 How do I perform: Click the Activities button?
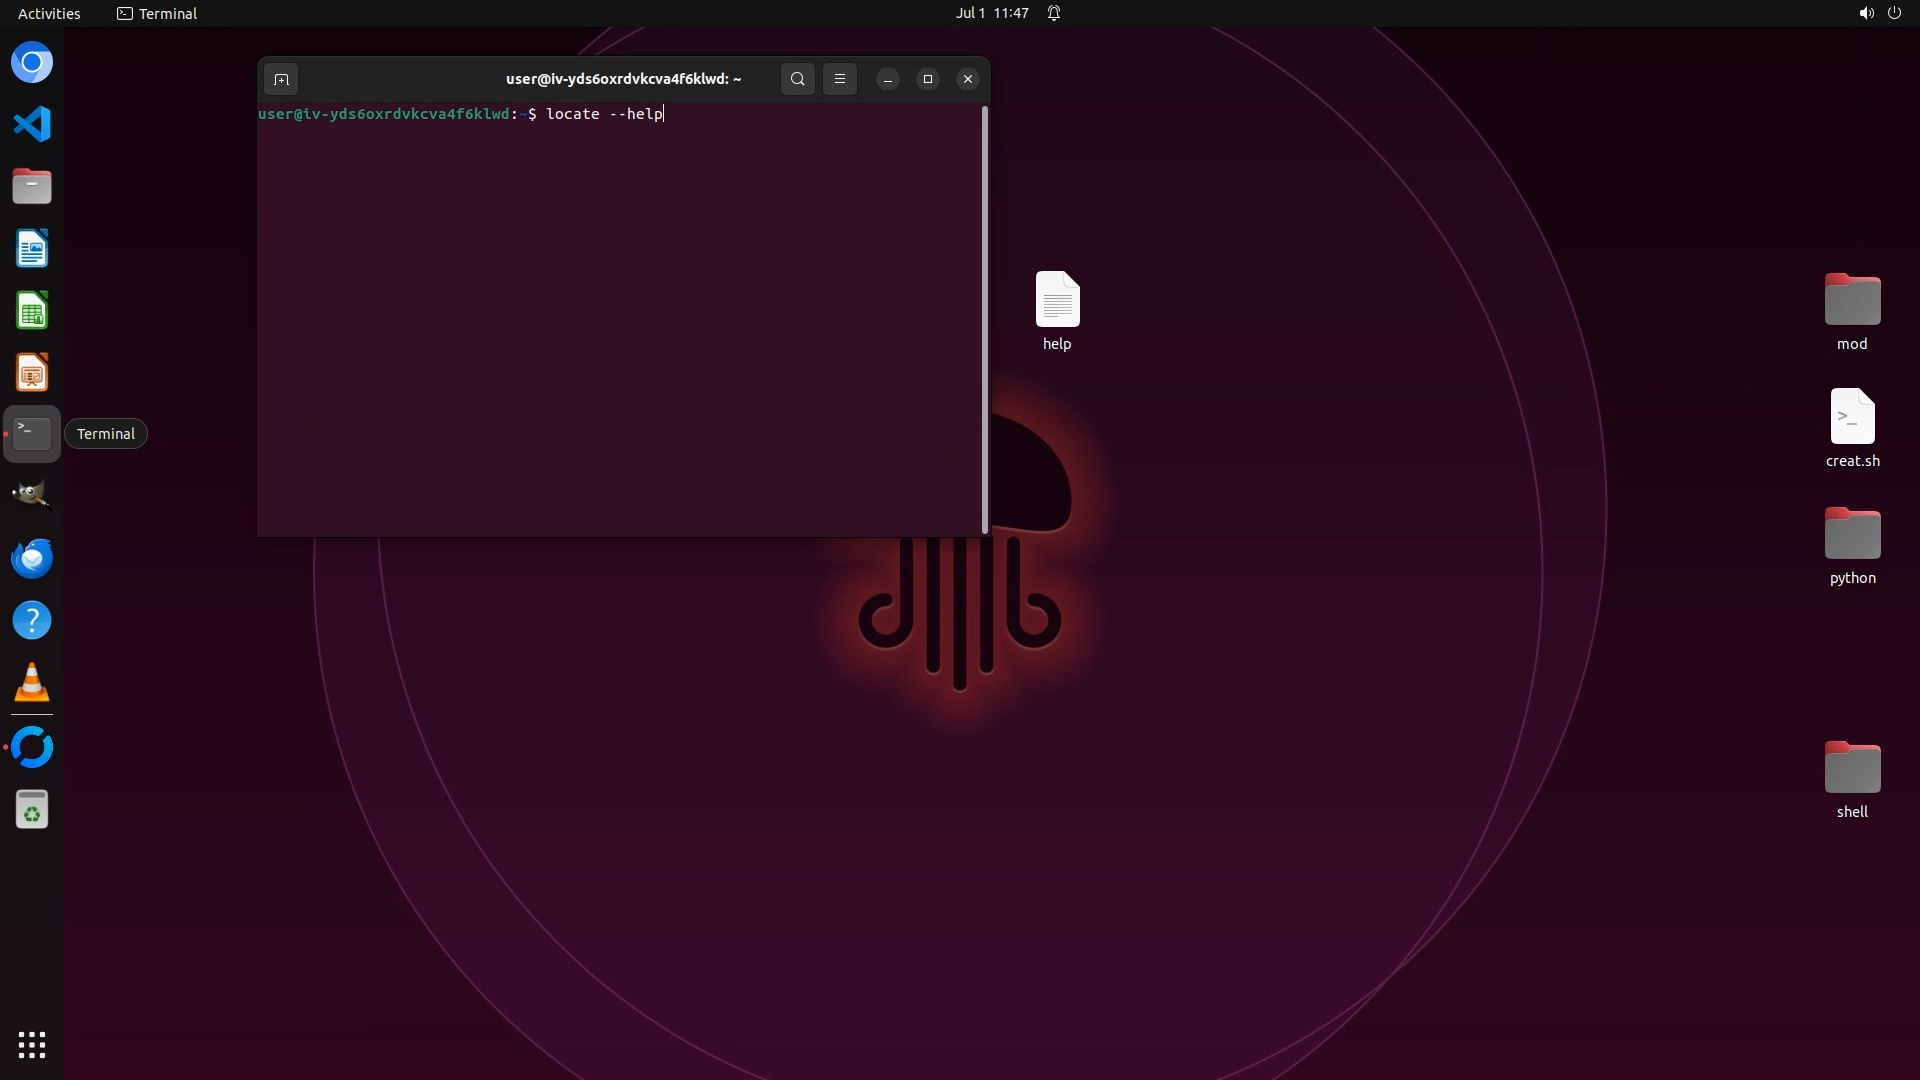(49, 13)
